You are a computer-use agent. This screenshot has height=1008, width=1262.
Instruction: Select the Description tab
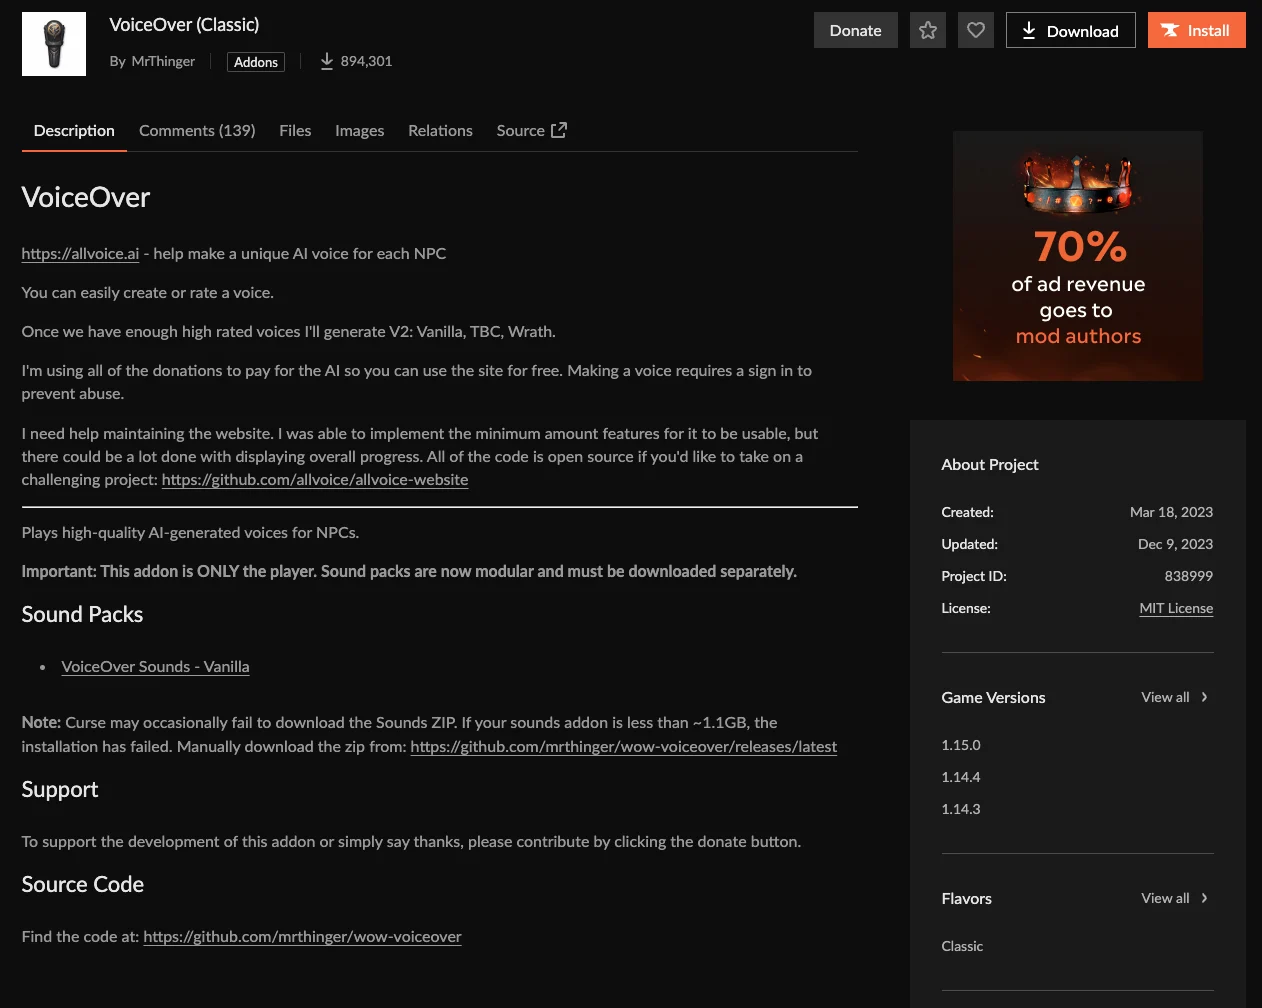(x=74, y=131)
